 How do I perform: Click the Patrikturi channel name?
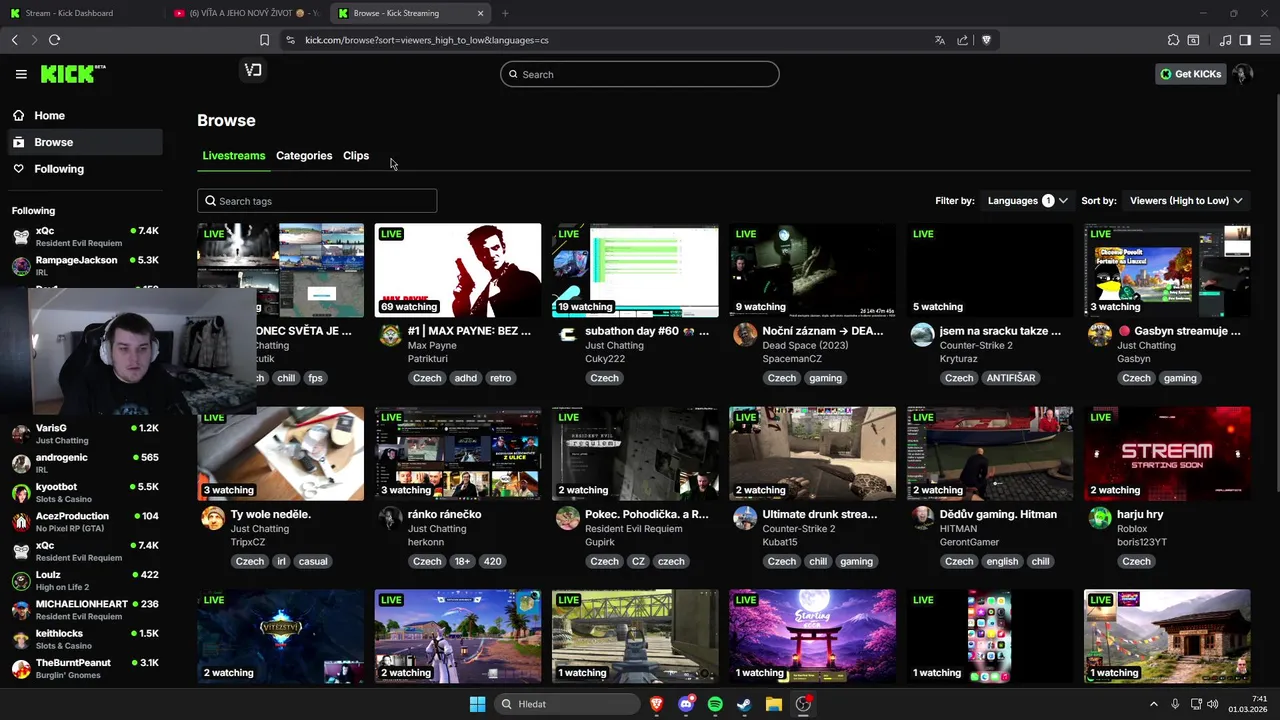click(x=427, y=358)
